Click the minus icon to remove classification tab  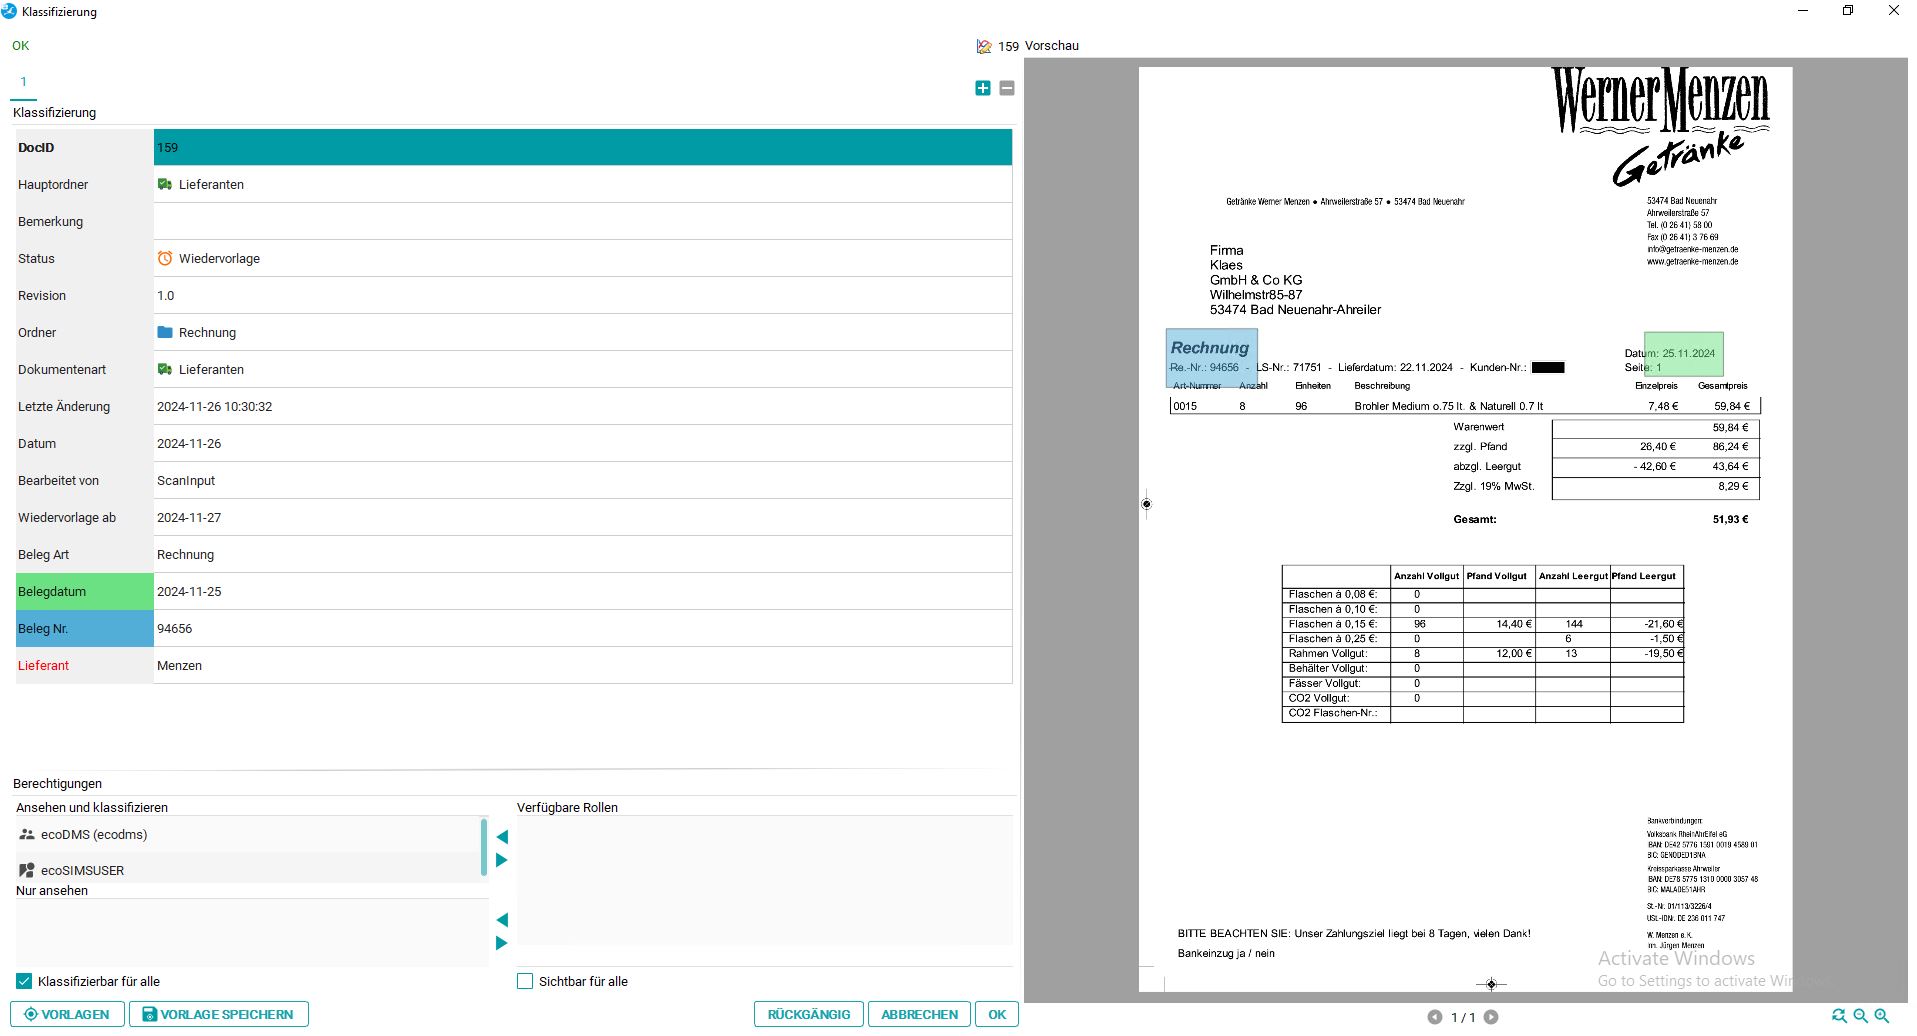point(1006,88)
